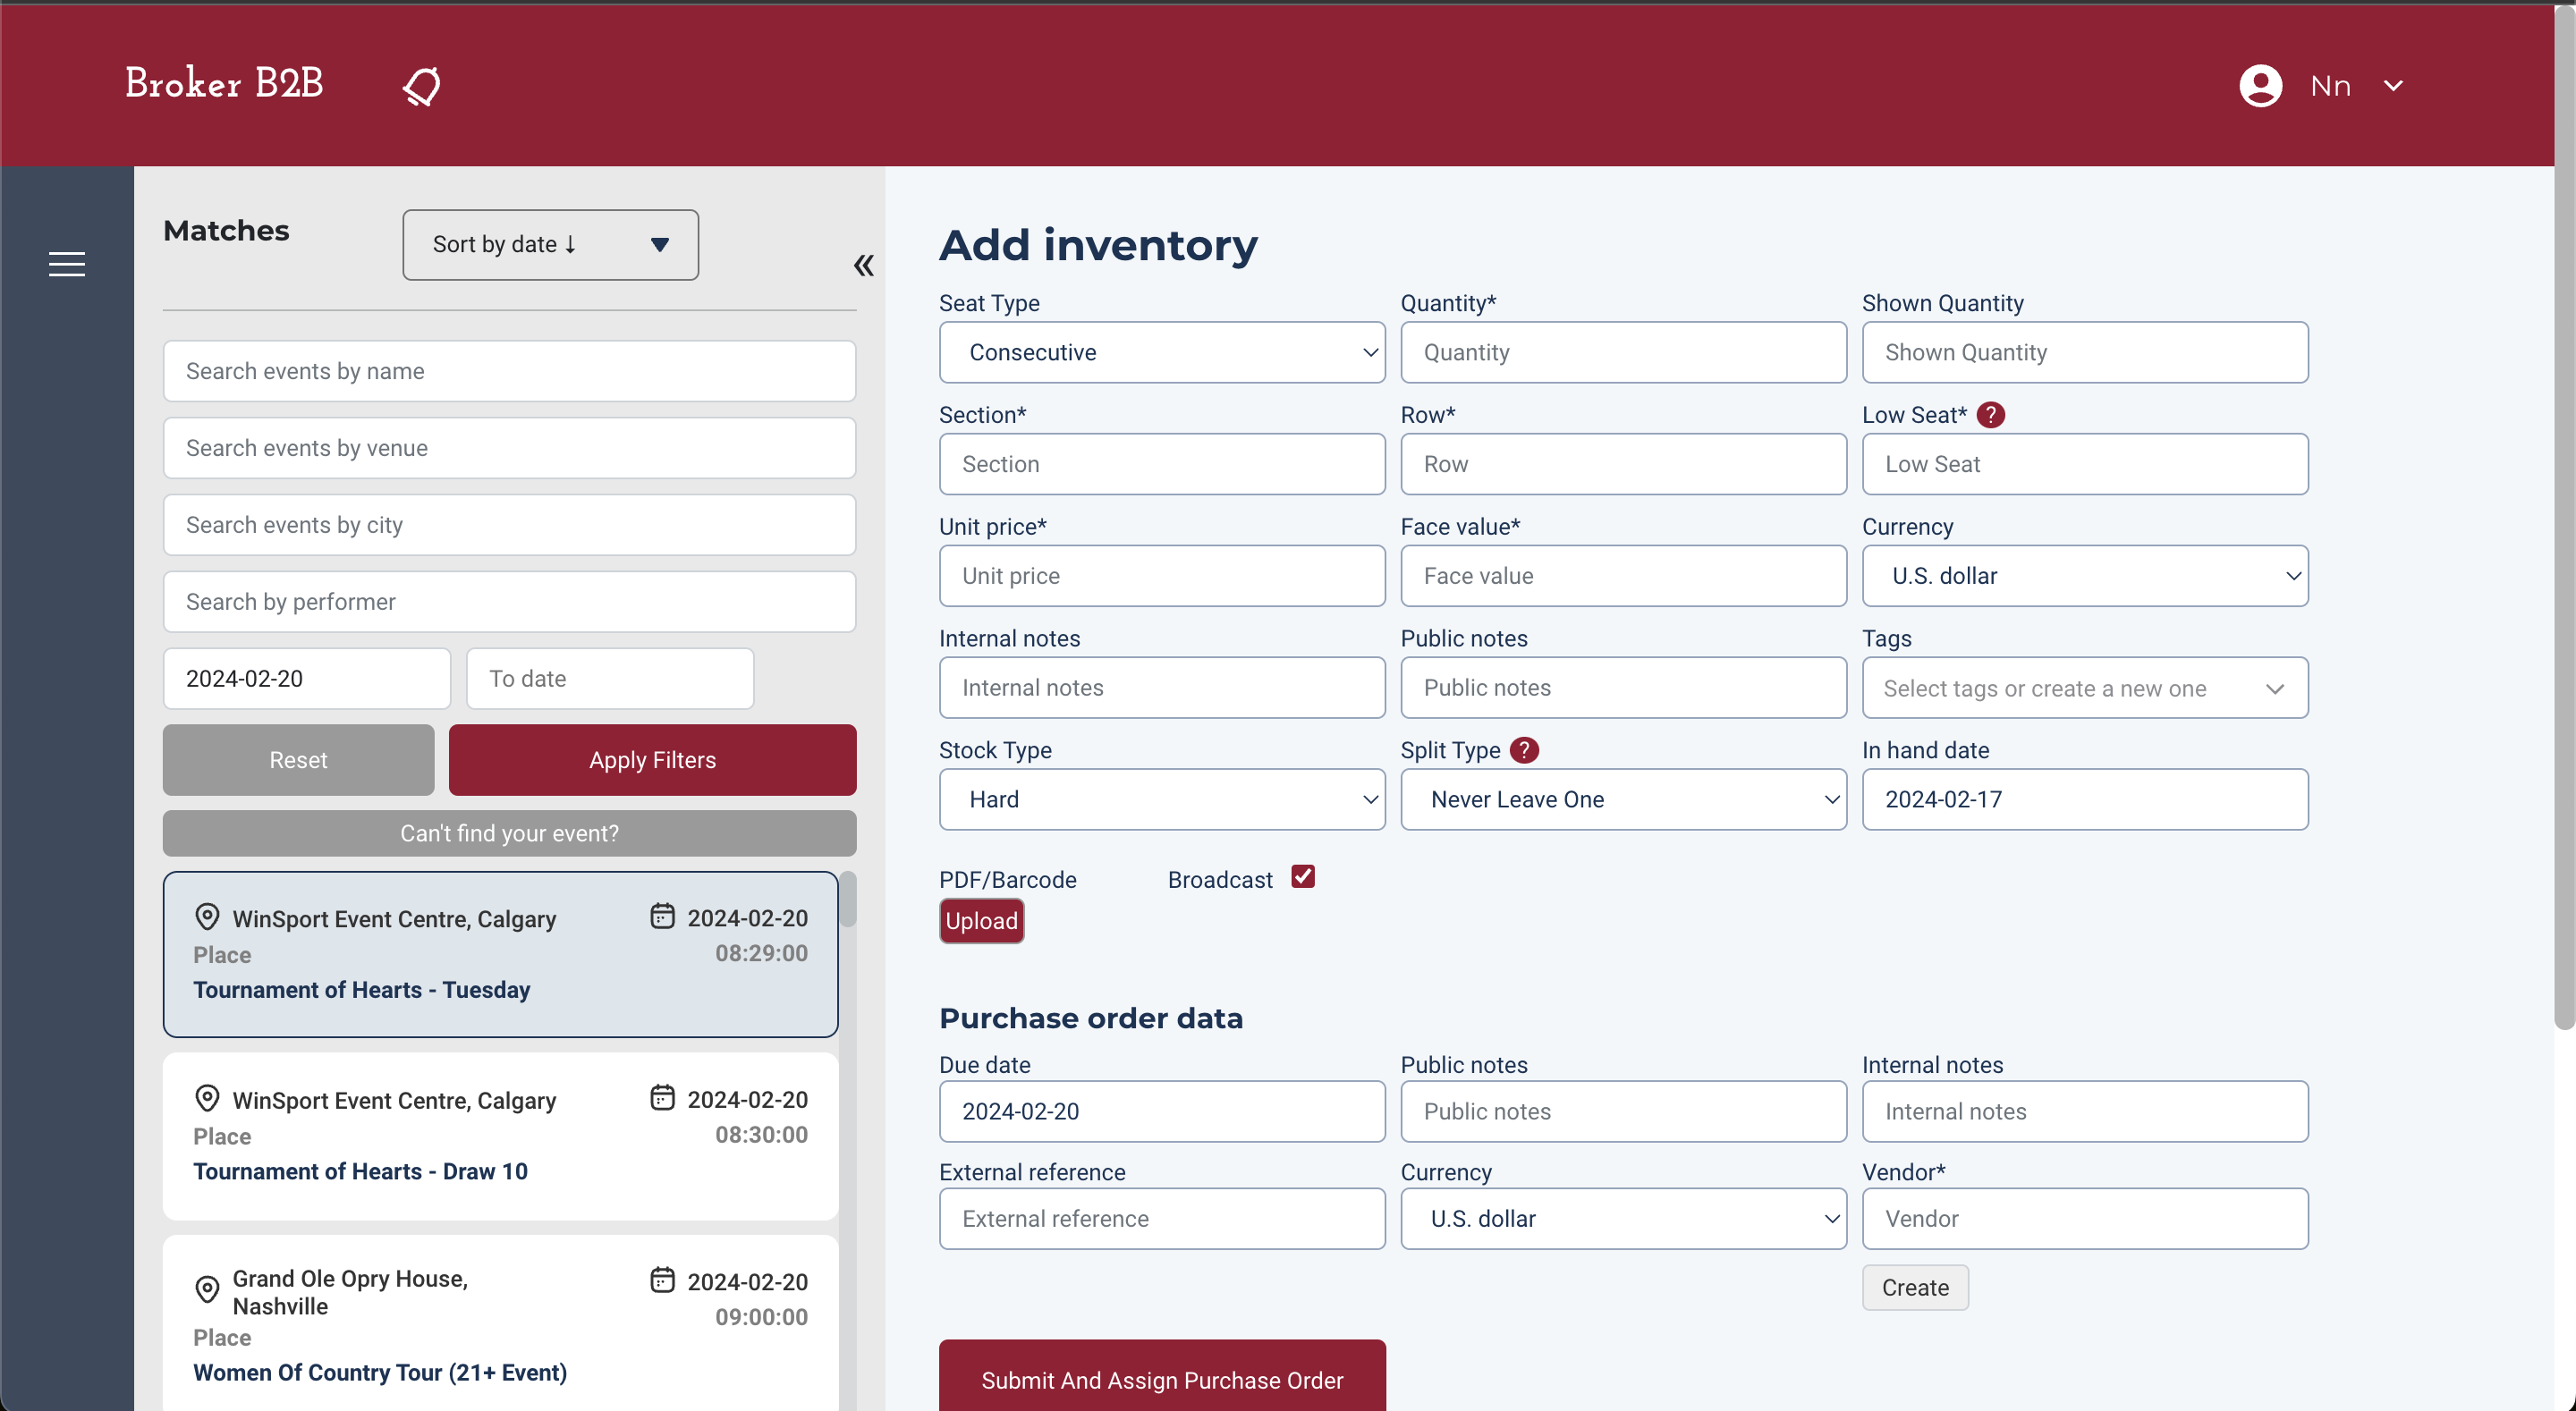Expand the Nn user account menu
Viewport: 2576px width, 1411px height.
point(2393,86)
